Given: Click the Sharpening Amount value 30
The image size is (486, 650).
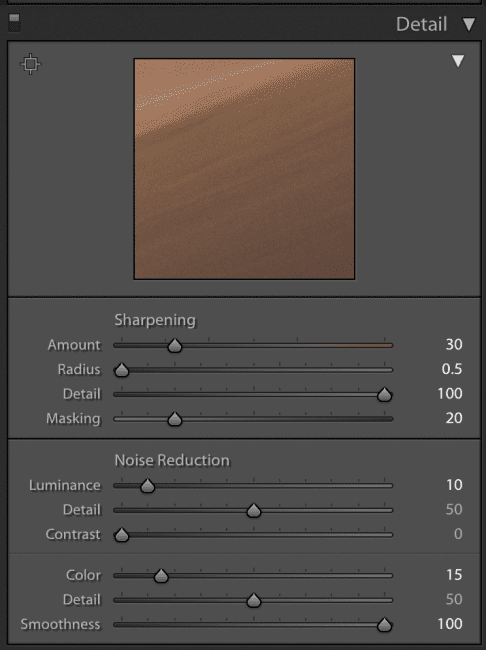Looking at the screenshot, I should click(454, 344).
